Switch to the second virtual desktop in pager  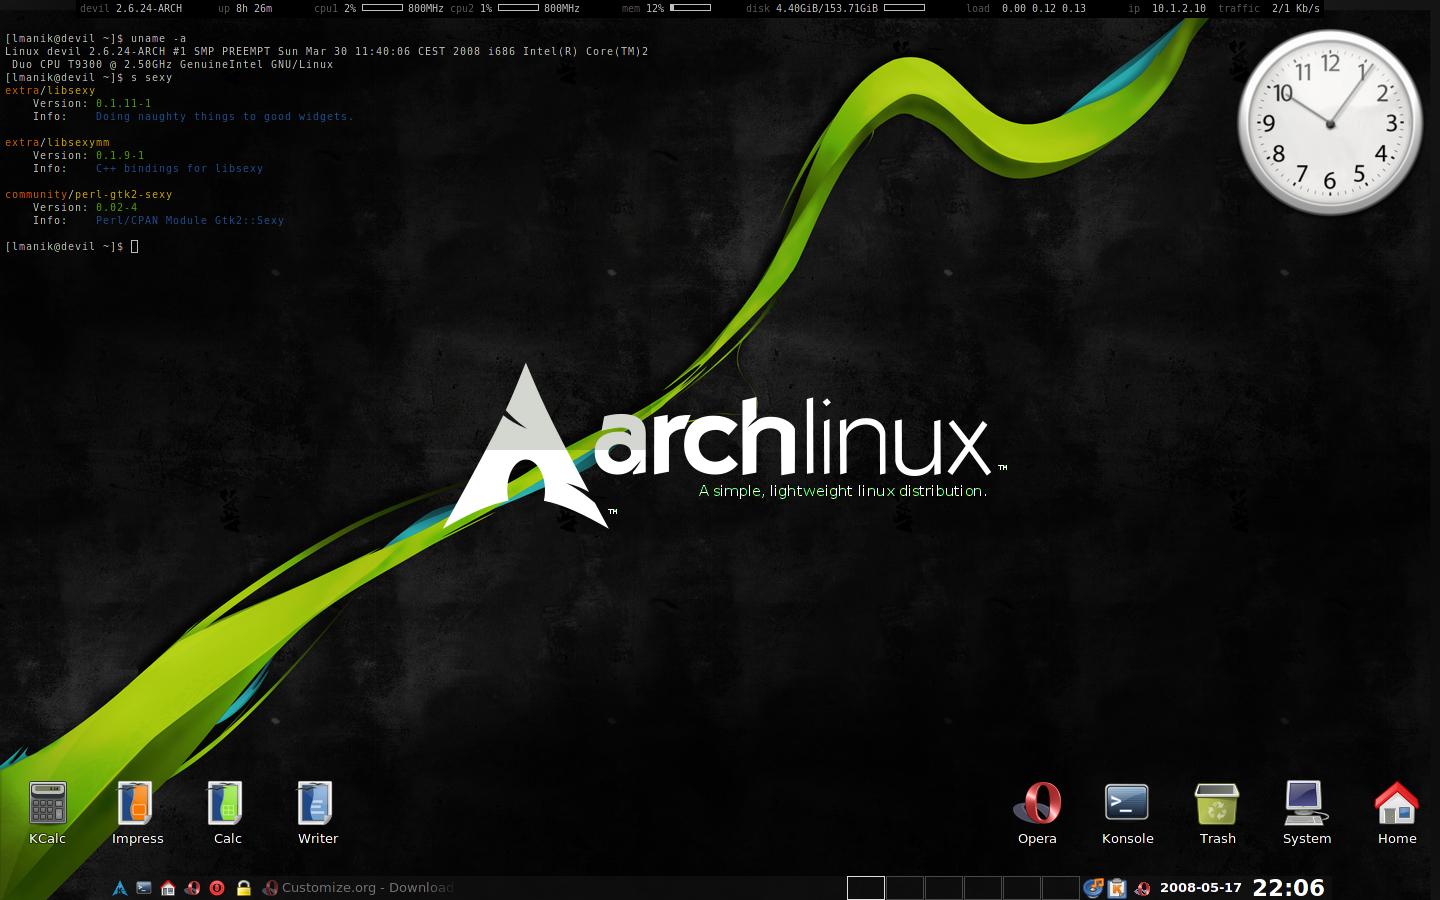coord(905,888)
